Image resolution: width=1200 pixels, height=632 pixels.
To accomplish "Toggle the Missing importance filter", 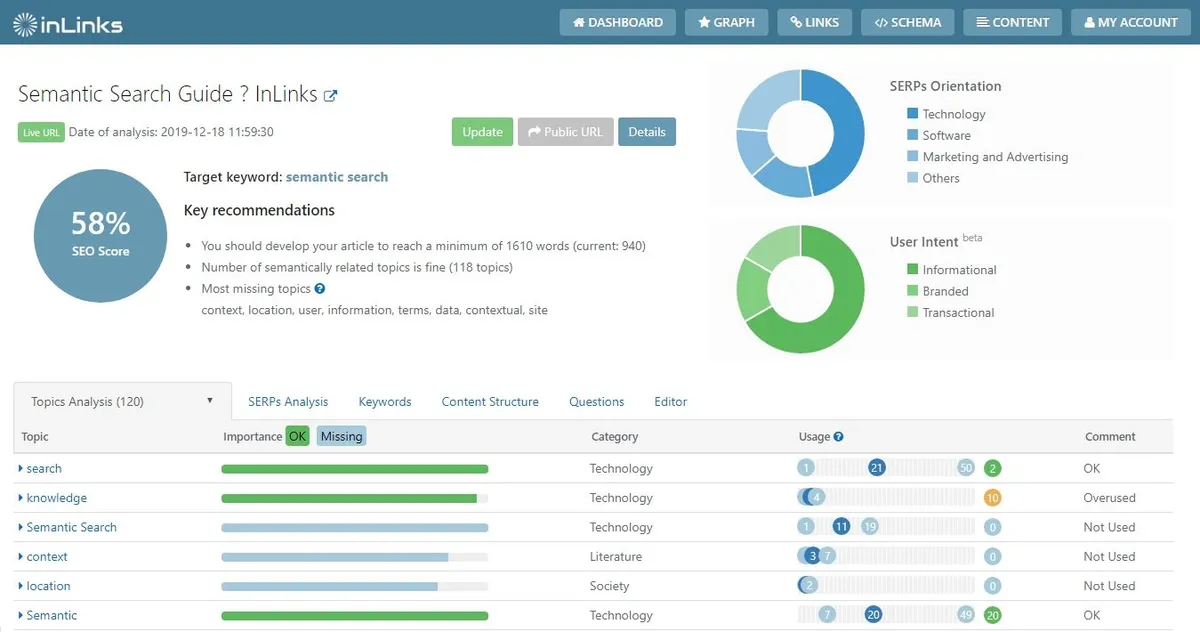I will [342, 436].
